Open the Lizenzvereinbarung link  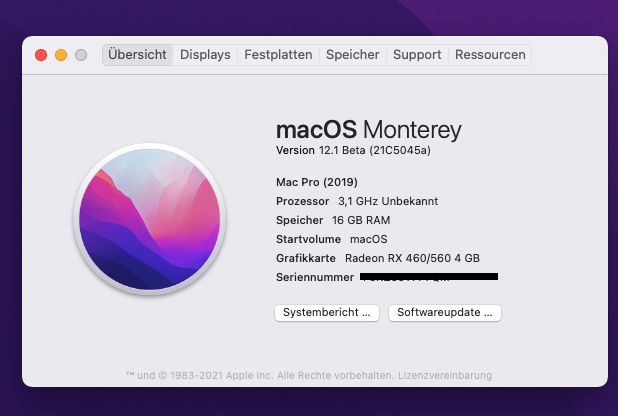(x=445, y=375)
